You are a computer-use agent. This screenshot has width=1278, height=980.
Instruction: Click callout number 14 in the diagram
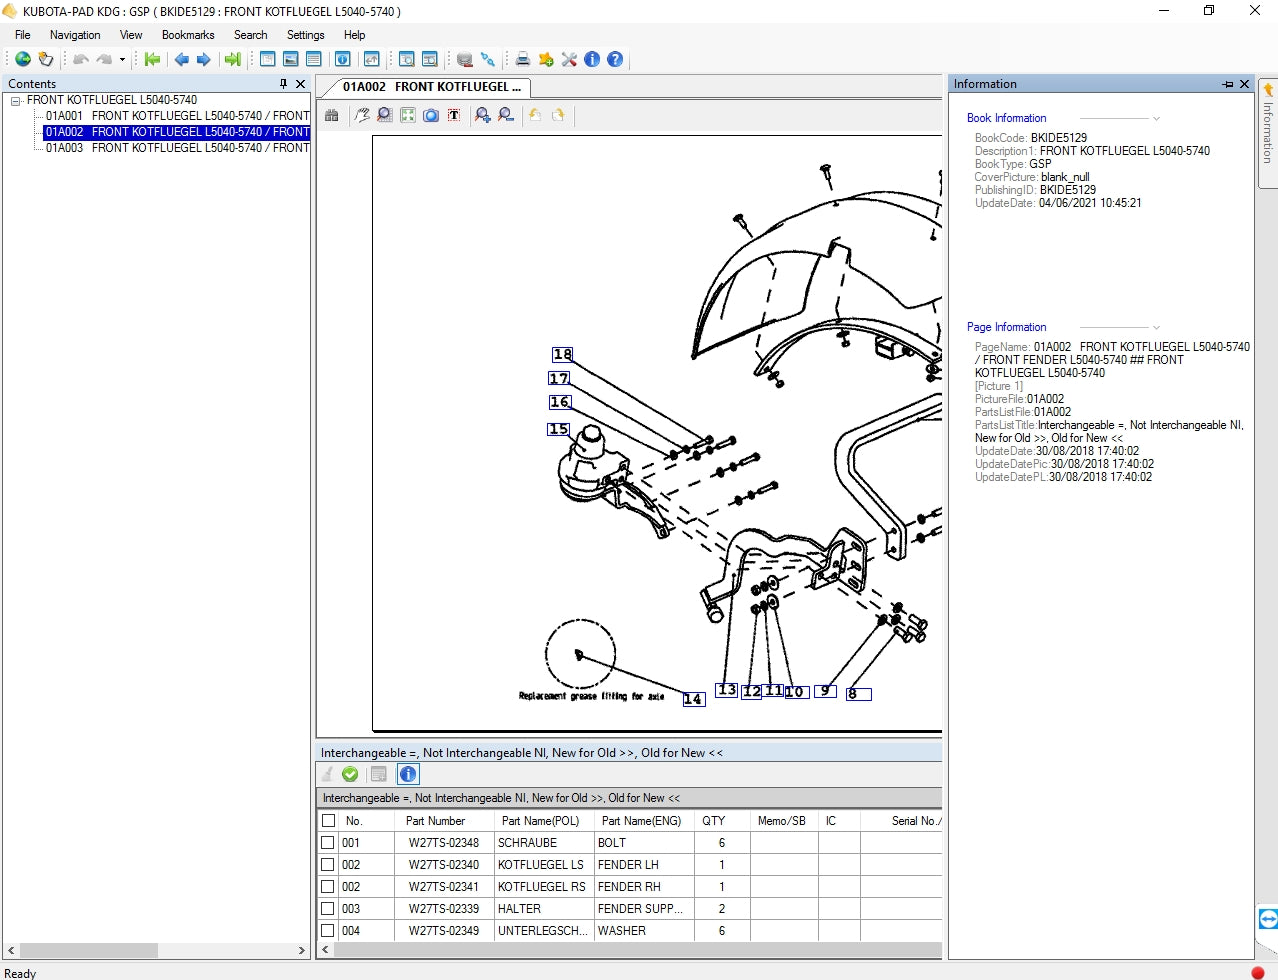693,699
